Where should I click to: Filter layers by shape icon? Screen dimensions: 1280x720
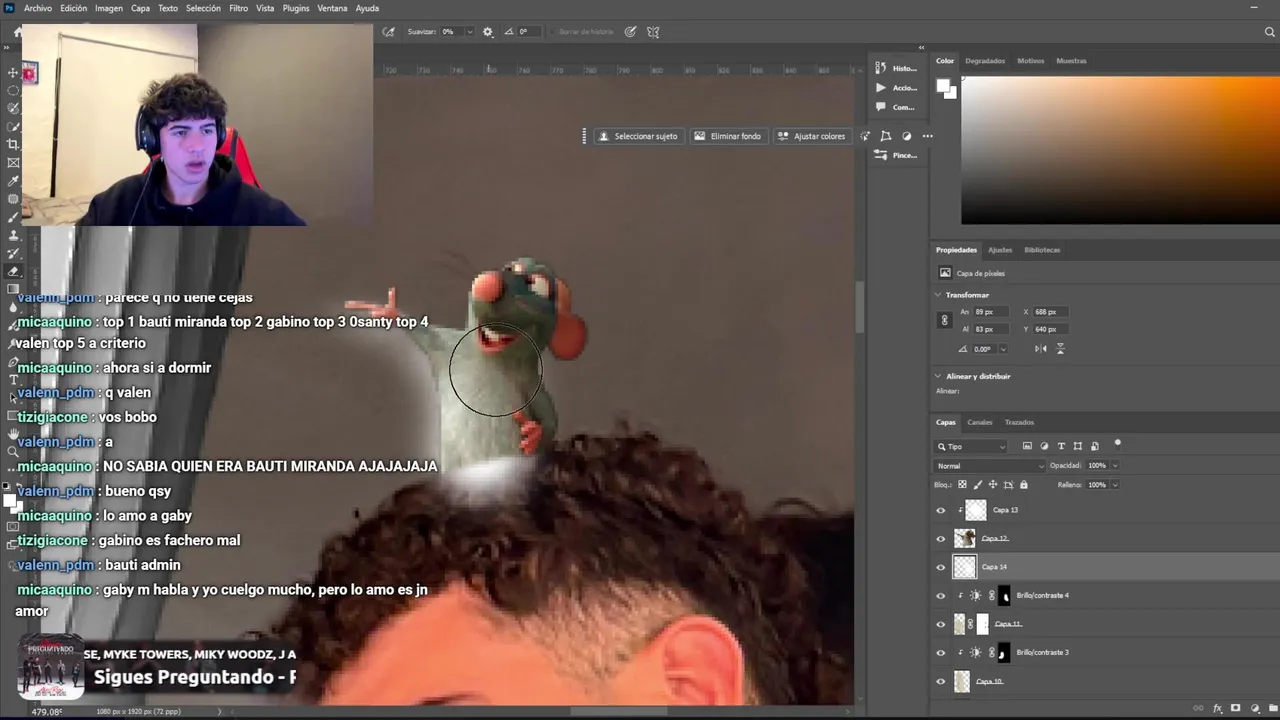[1078, 446]
